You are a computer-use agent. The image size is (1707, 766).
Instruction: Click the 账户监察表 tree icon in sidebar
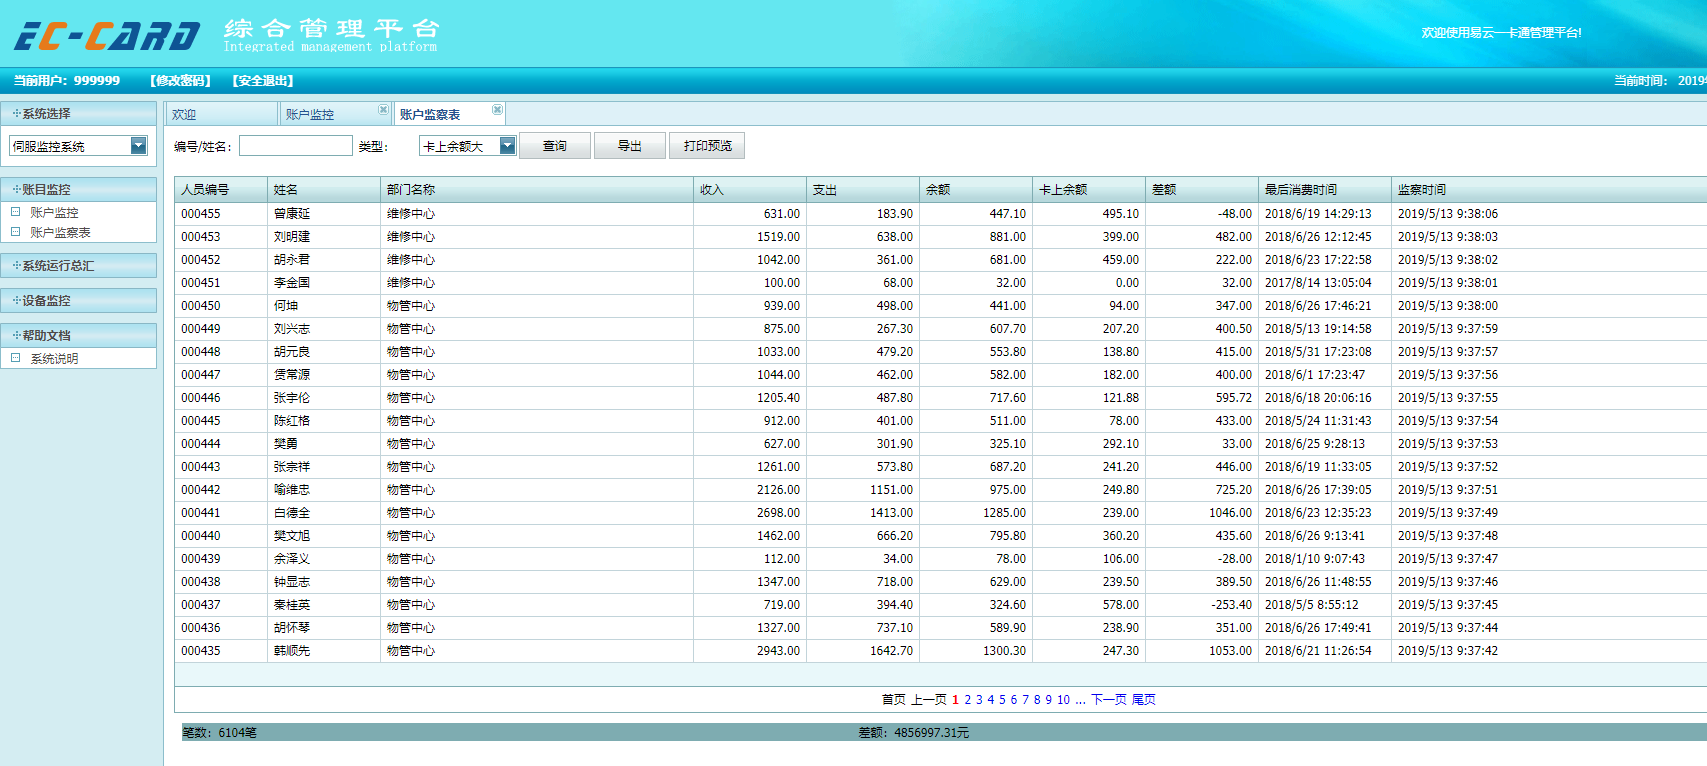pos(15,232)
